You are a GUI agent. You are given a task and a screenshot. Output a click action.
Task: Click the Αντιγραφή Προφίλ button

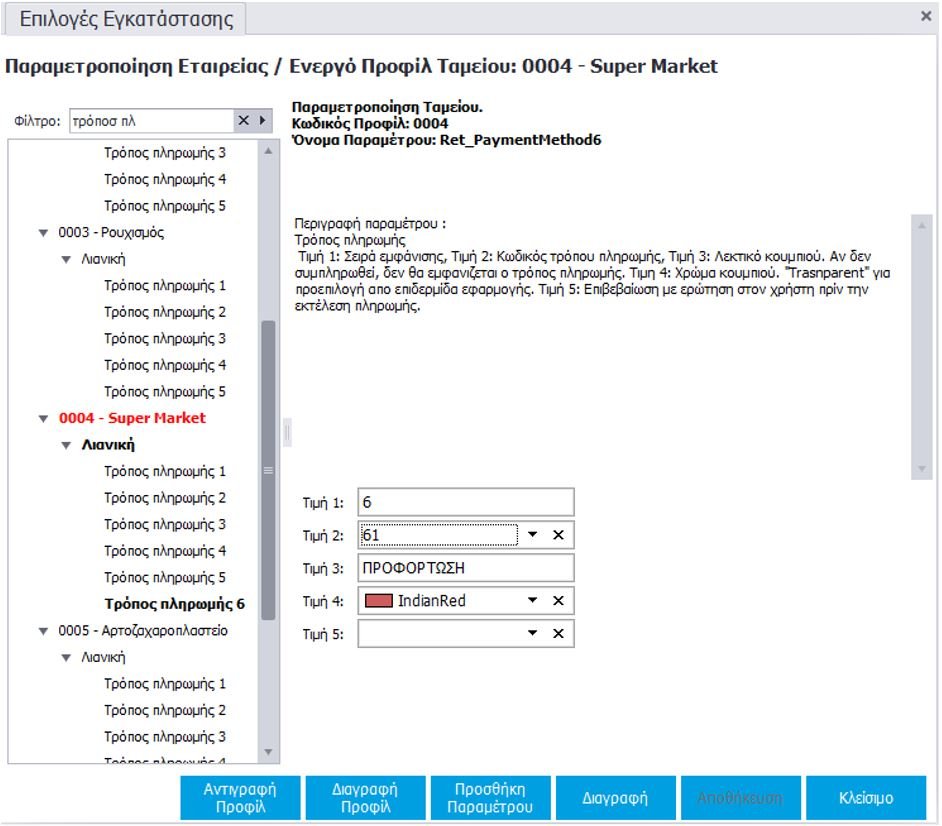point(240,798)
